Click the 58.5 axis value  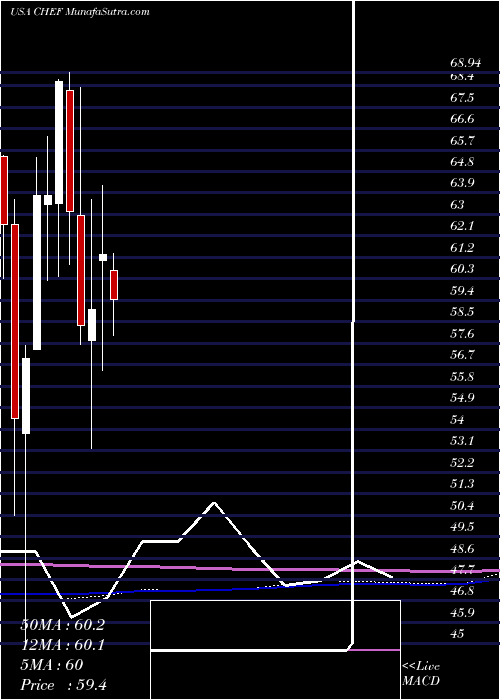click(x=462, y=312)
